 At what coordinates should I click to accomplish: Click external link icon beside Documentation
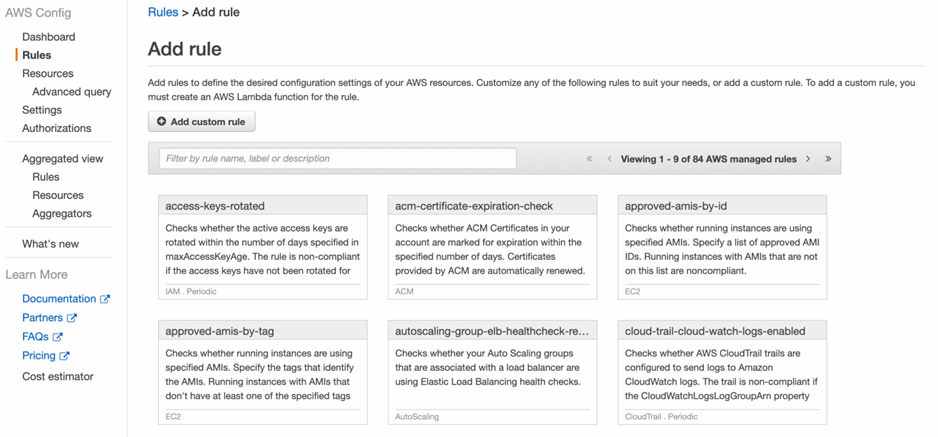click(x=105, y=299)
